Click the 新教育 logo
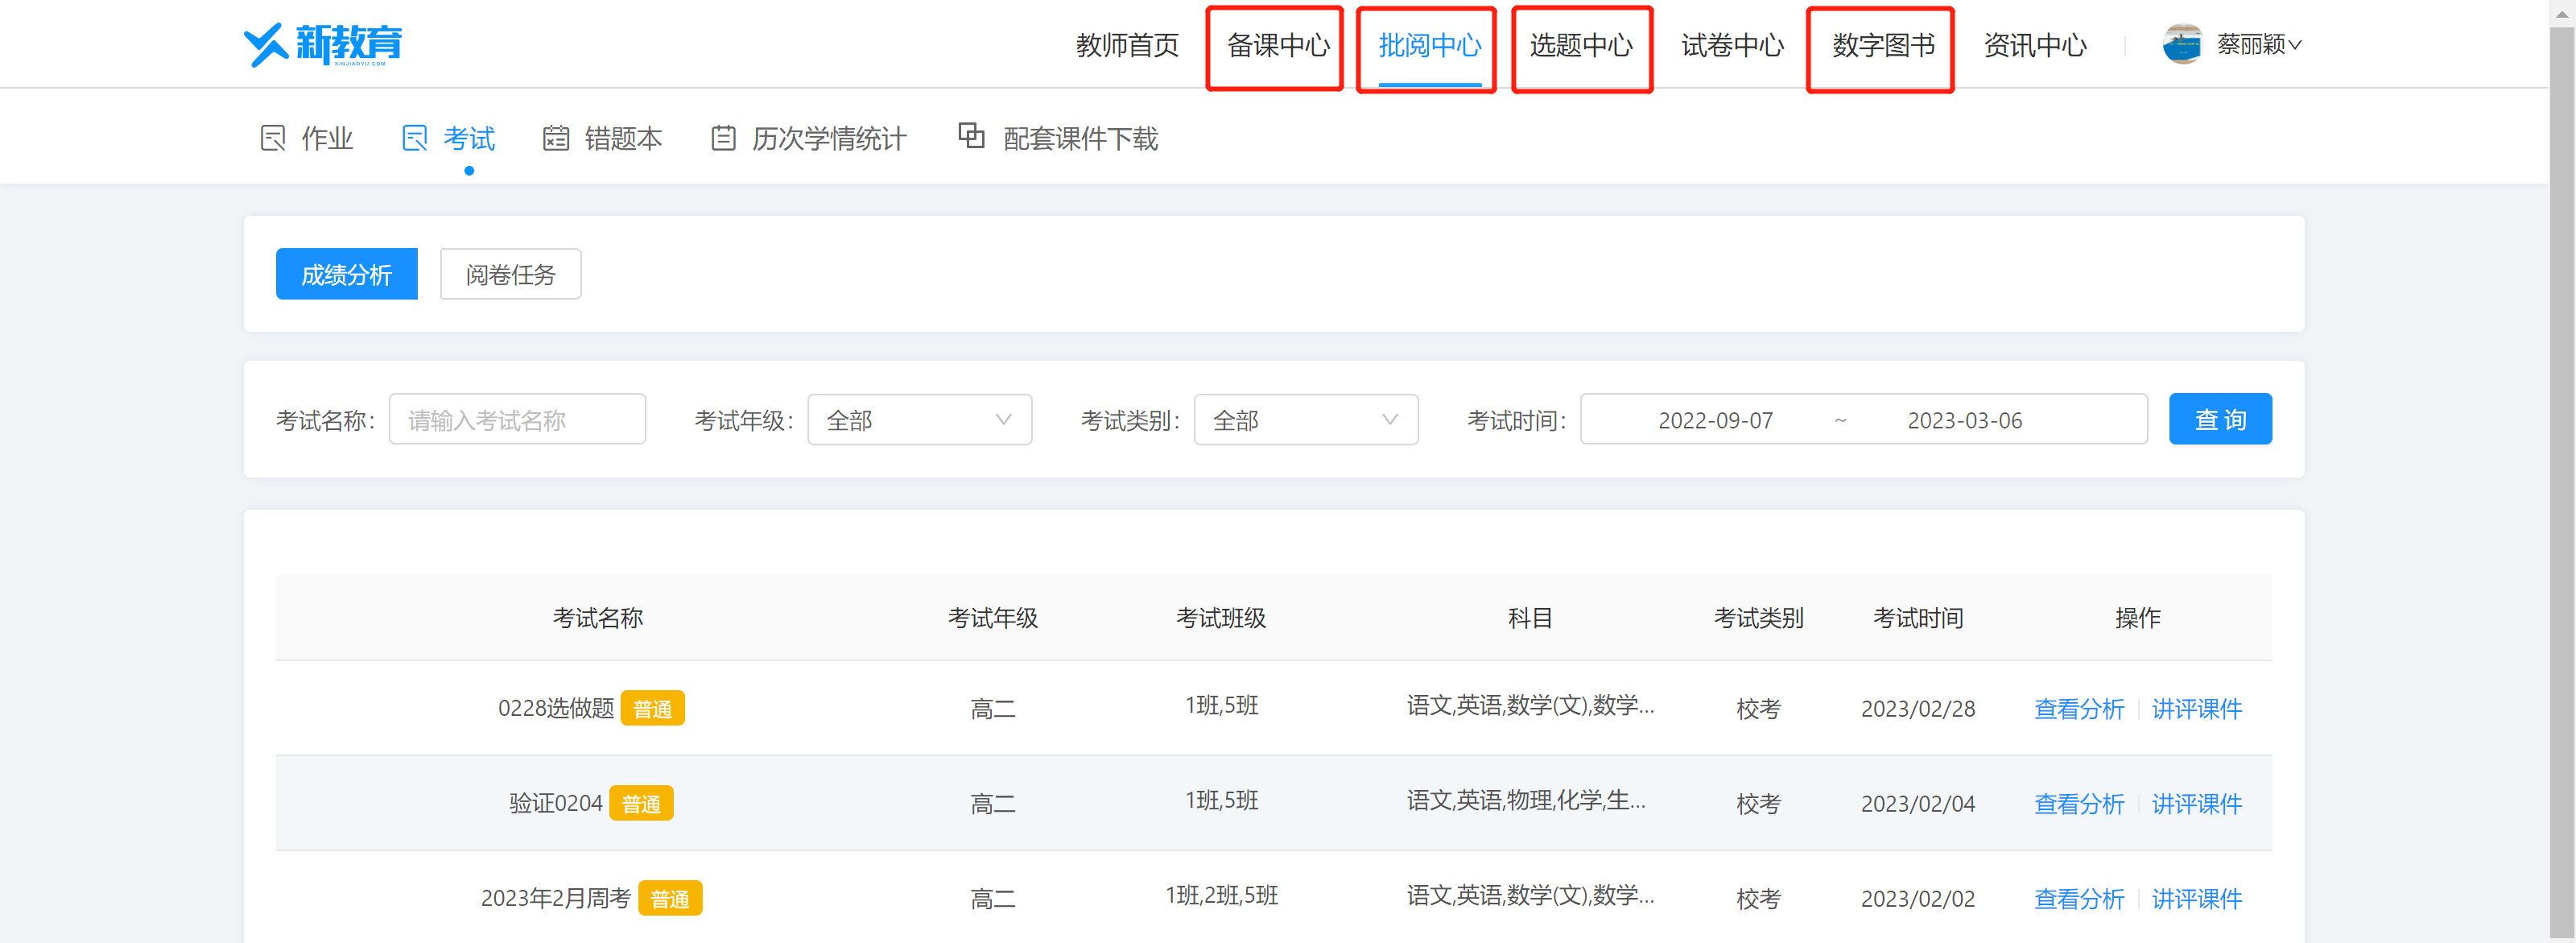The height and width of the screenshot is (943, 2576). coord(323,44)
